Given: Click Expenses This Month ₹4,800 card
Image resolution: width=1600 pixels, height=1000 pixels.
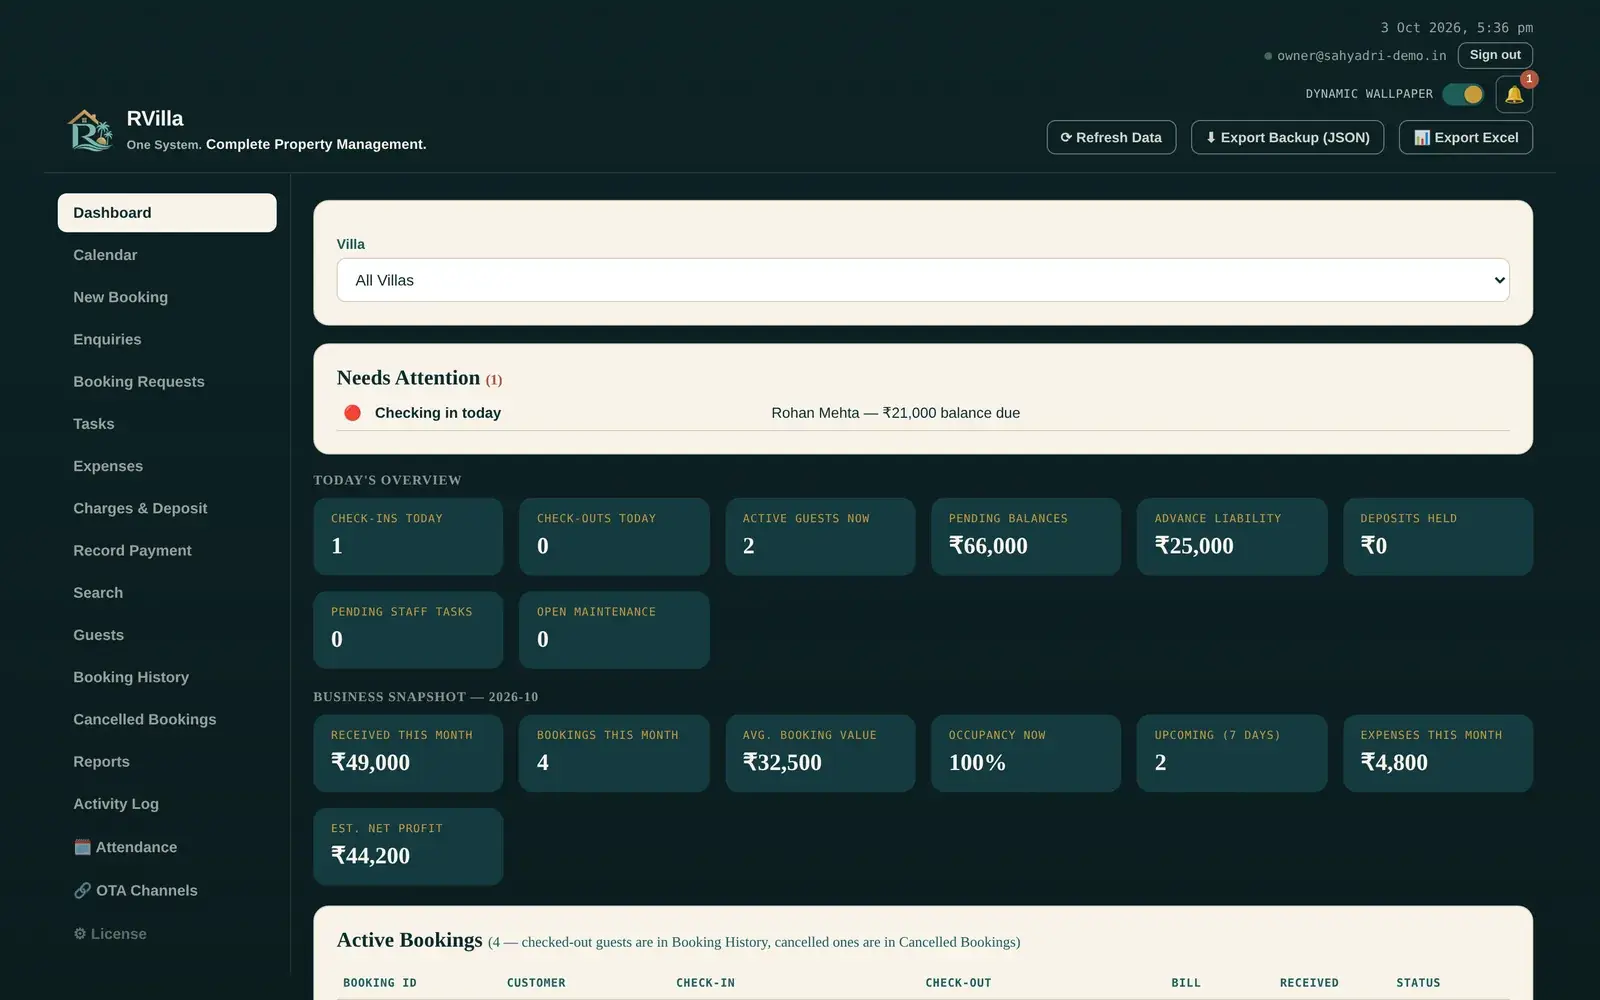Looking at the screenshot, I should (1438, 753).
